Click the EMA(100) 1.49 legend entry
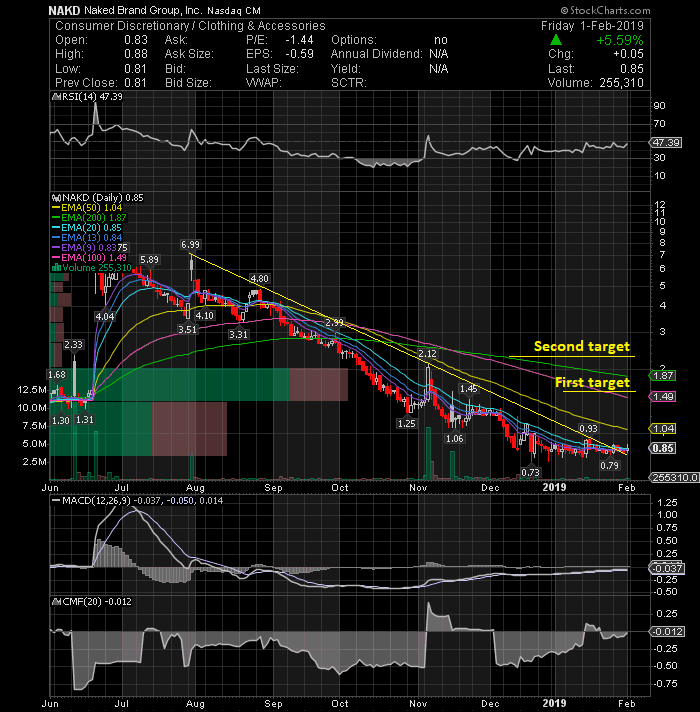The image size is (700, 712). click(x=89, y=258)
